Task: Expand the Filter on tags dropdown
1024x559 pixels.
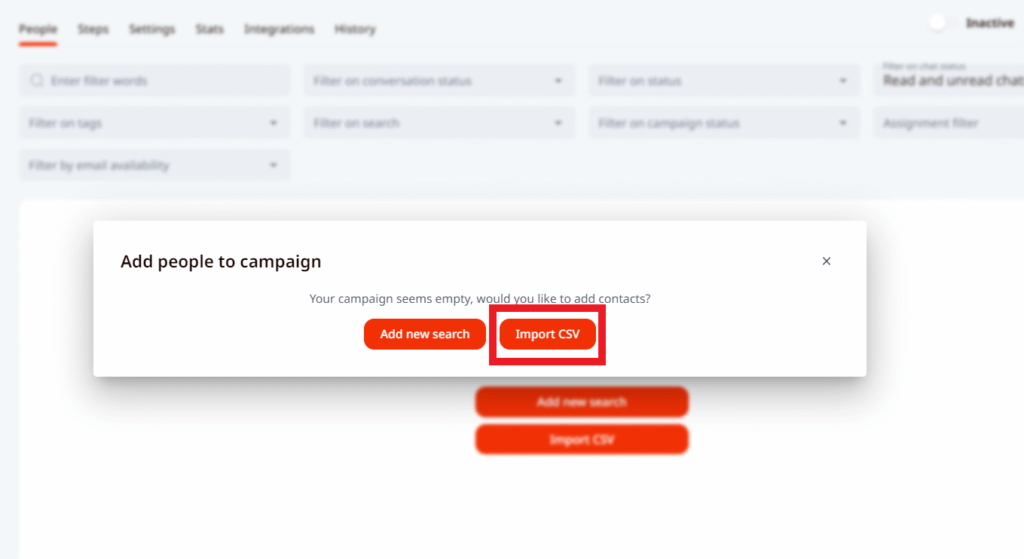Action: coord(154,123)
